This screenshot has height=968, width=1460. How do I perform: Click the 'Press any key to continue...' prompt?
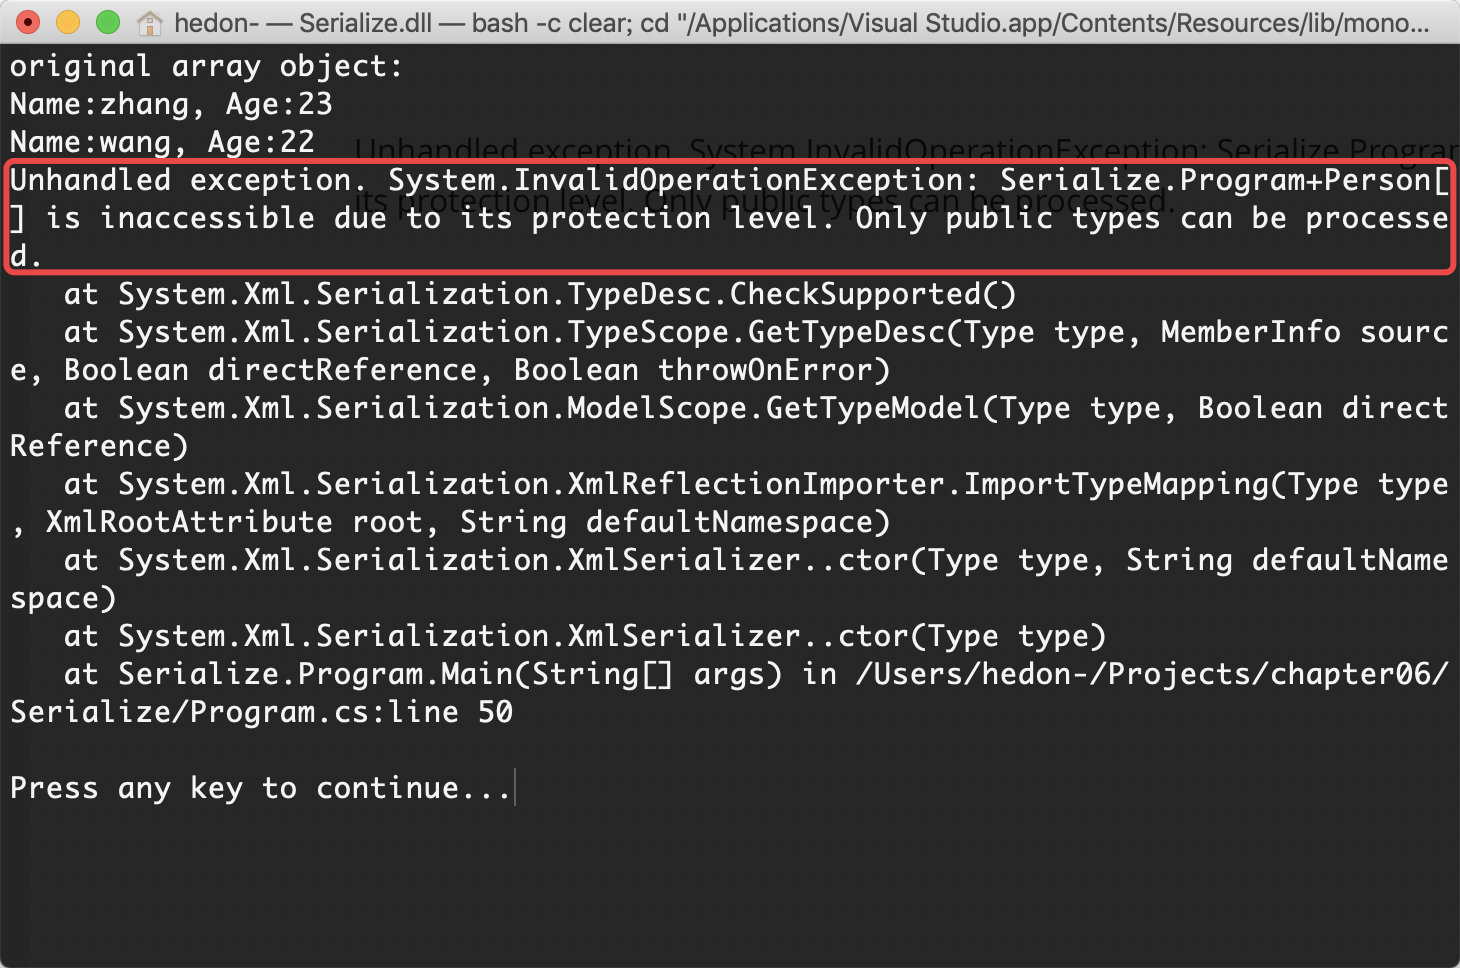260,789
